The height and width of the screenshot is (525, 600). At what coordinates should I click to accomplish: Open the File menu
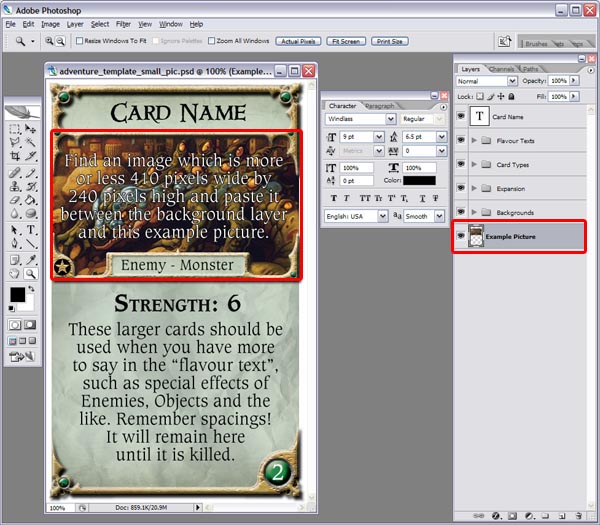(x=10, y=24)
